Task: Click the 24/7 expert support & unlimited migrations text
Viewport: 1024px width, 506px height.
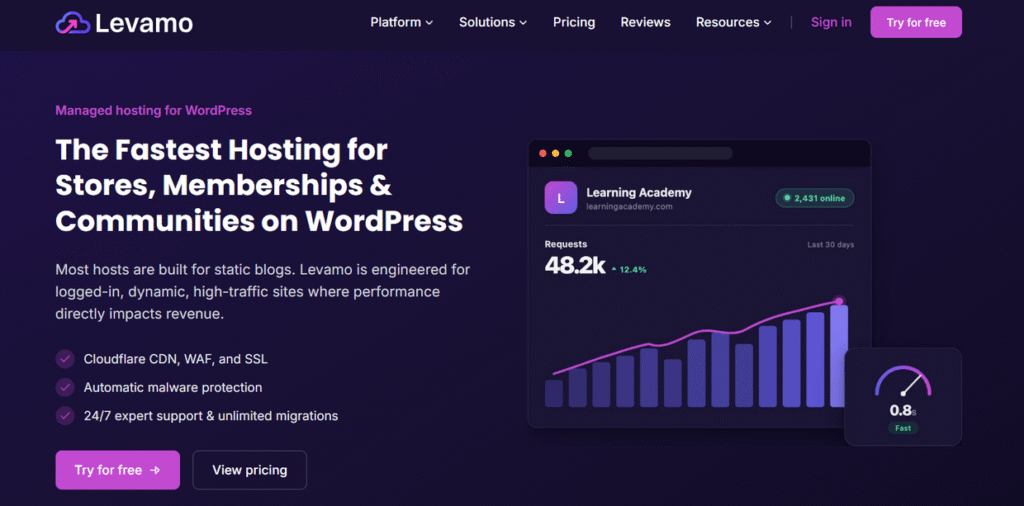Action: 211,415
